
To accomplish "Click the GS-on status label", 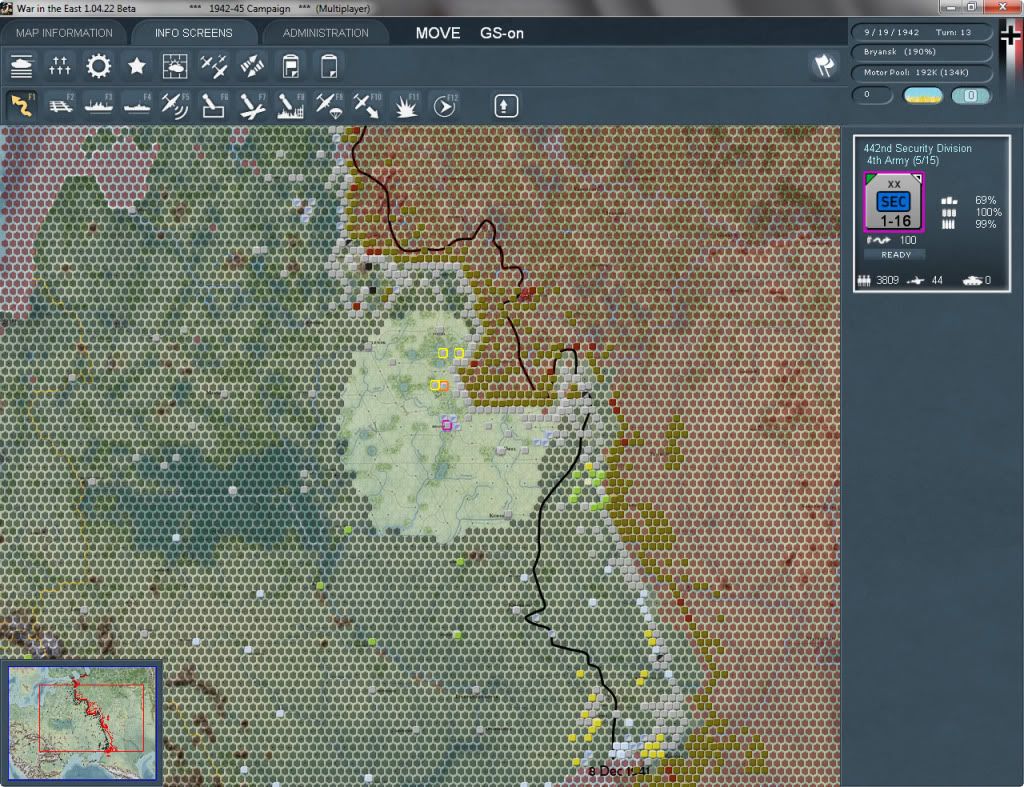I will 502,33.
